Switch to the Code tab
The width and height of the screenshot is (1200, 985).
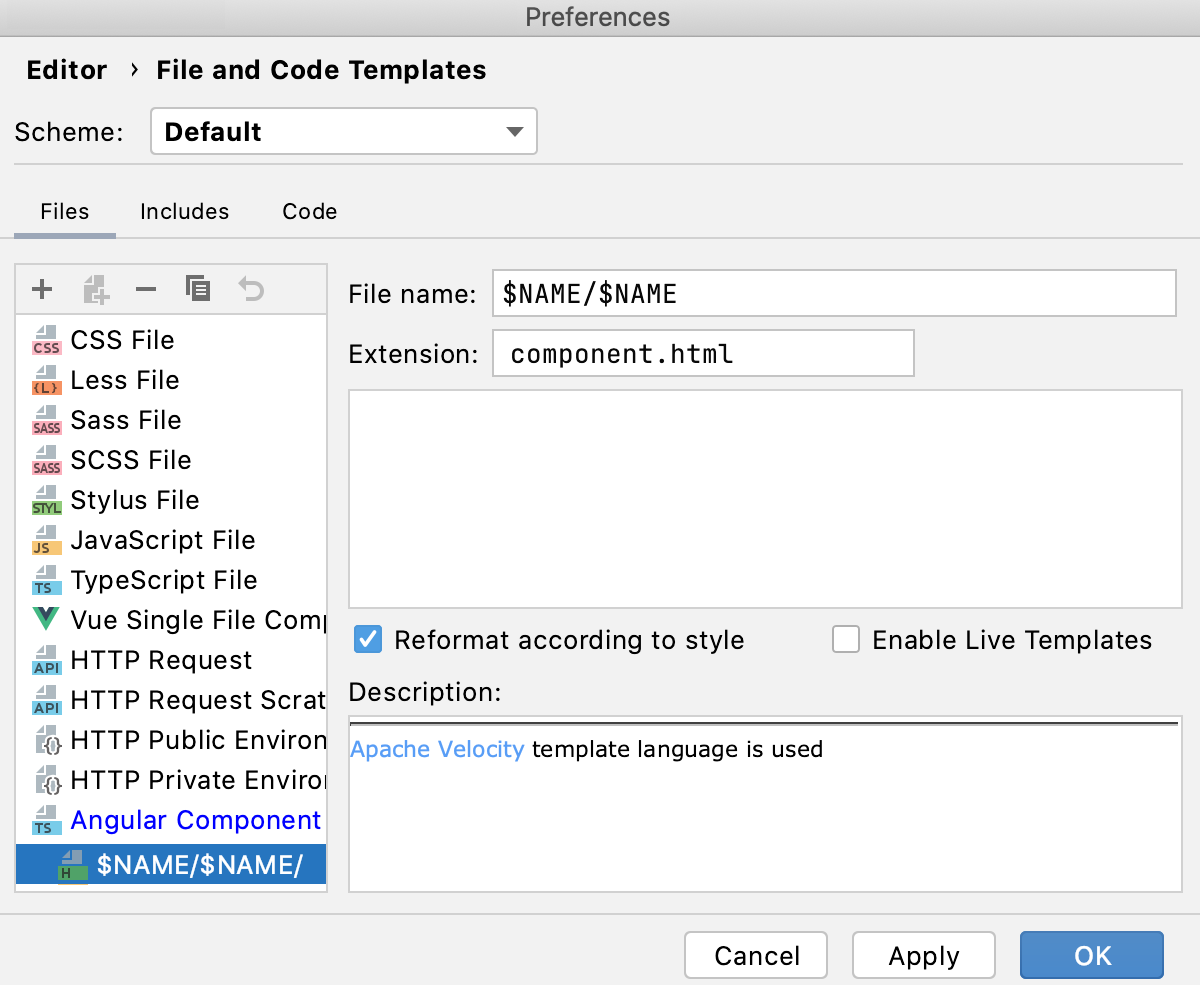click(x=310, y=211)
